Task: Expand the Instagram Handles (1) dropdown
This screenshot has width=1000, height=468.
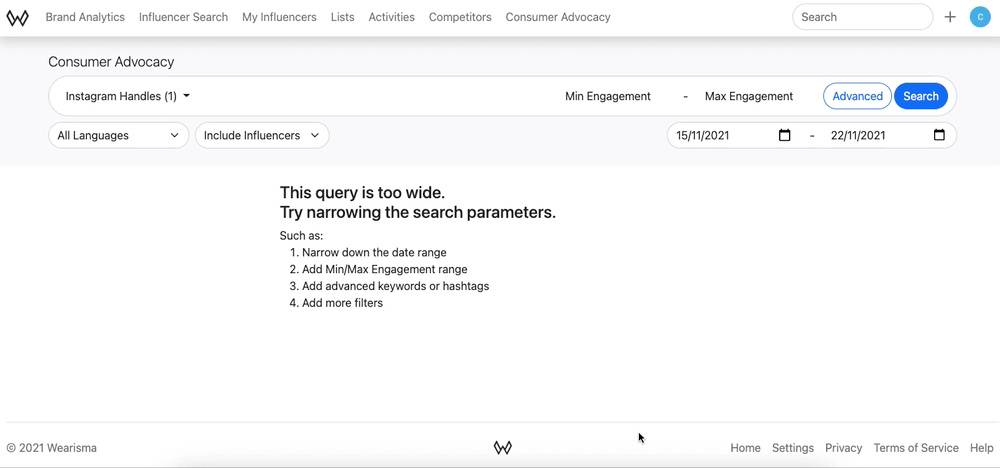Action: coord(128,96)
